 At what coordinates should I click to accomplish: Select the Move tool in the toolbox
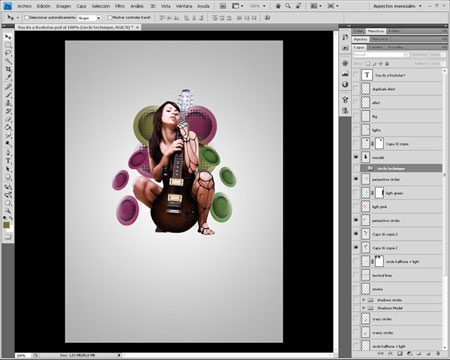point(8,37)
